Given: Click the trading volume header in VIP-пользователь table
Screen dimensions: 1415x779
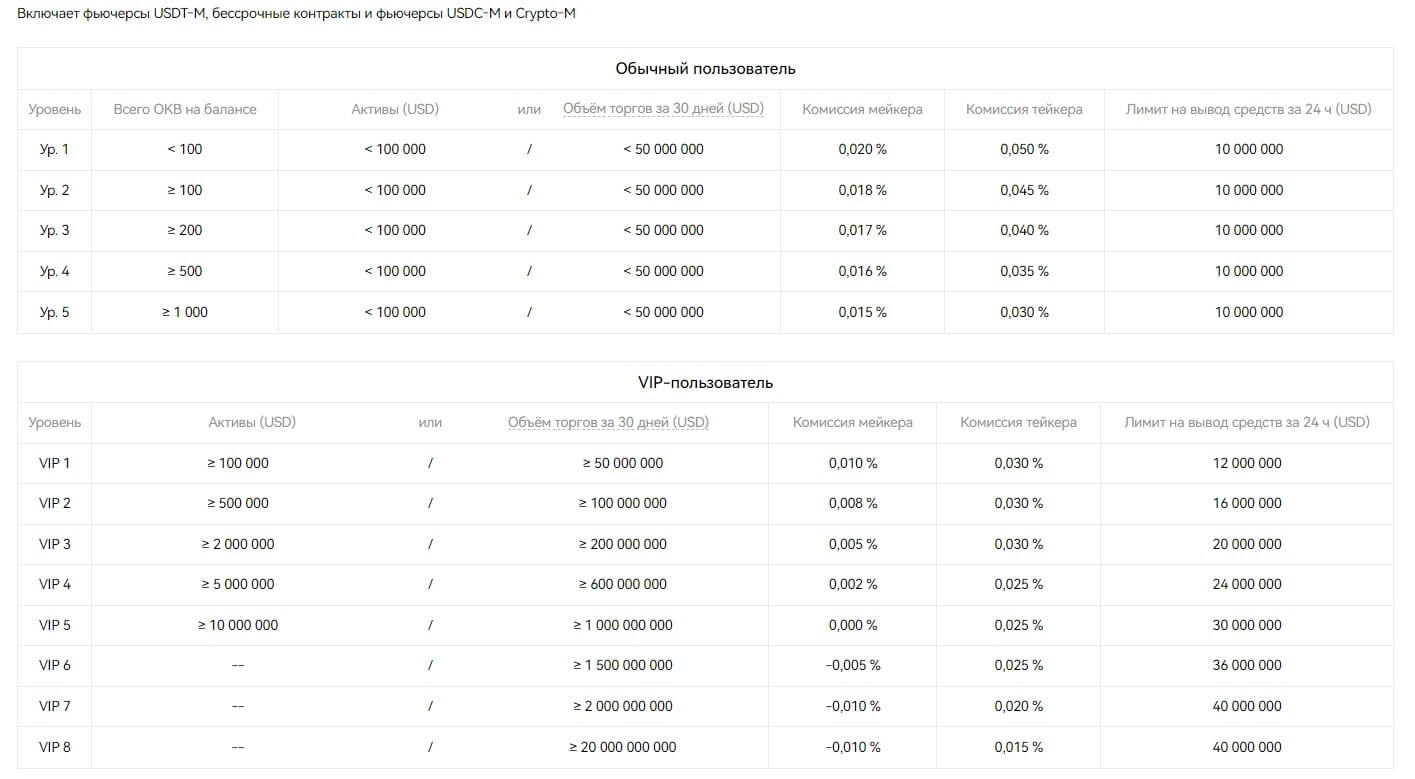Looking at the screenshot, I should tap(608, 422).
